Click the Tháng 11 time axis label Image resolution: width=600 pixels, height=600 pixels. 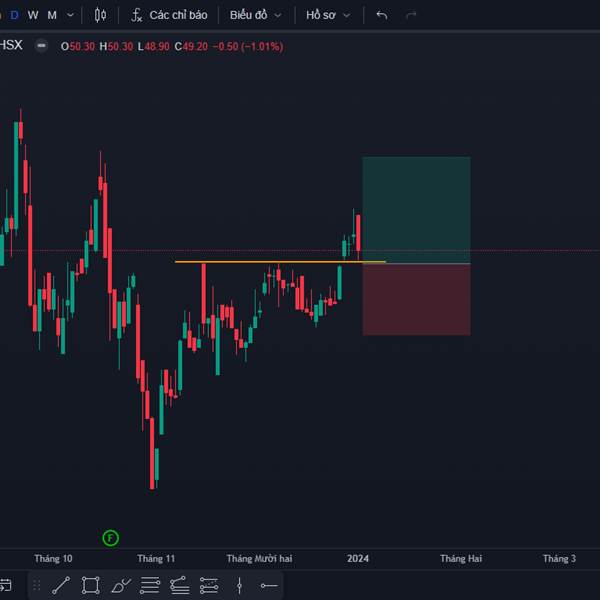(156, 559)
